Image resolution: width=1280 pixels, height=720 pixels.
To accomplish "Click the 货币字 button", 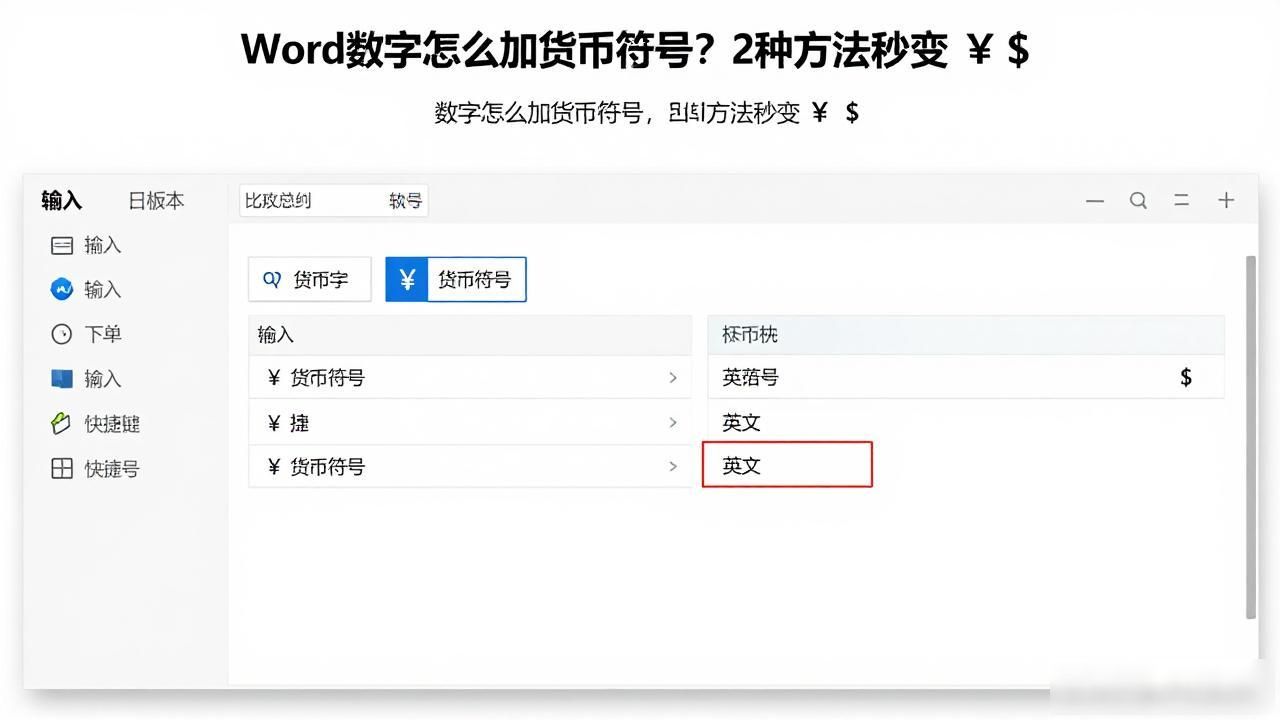I will tap(309, 279).
